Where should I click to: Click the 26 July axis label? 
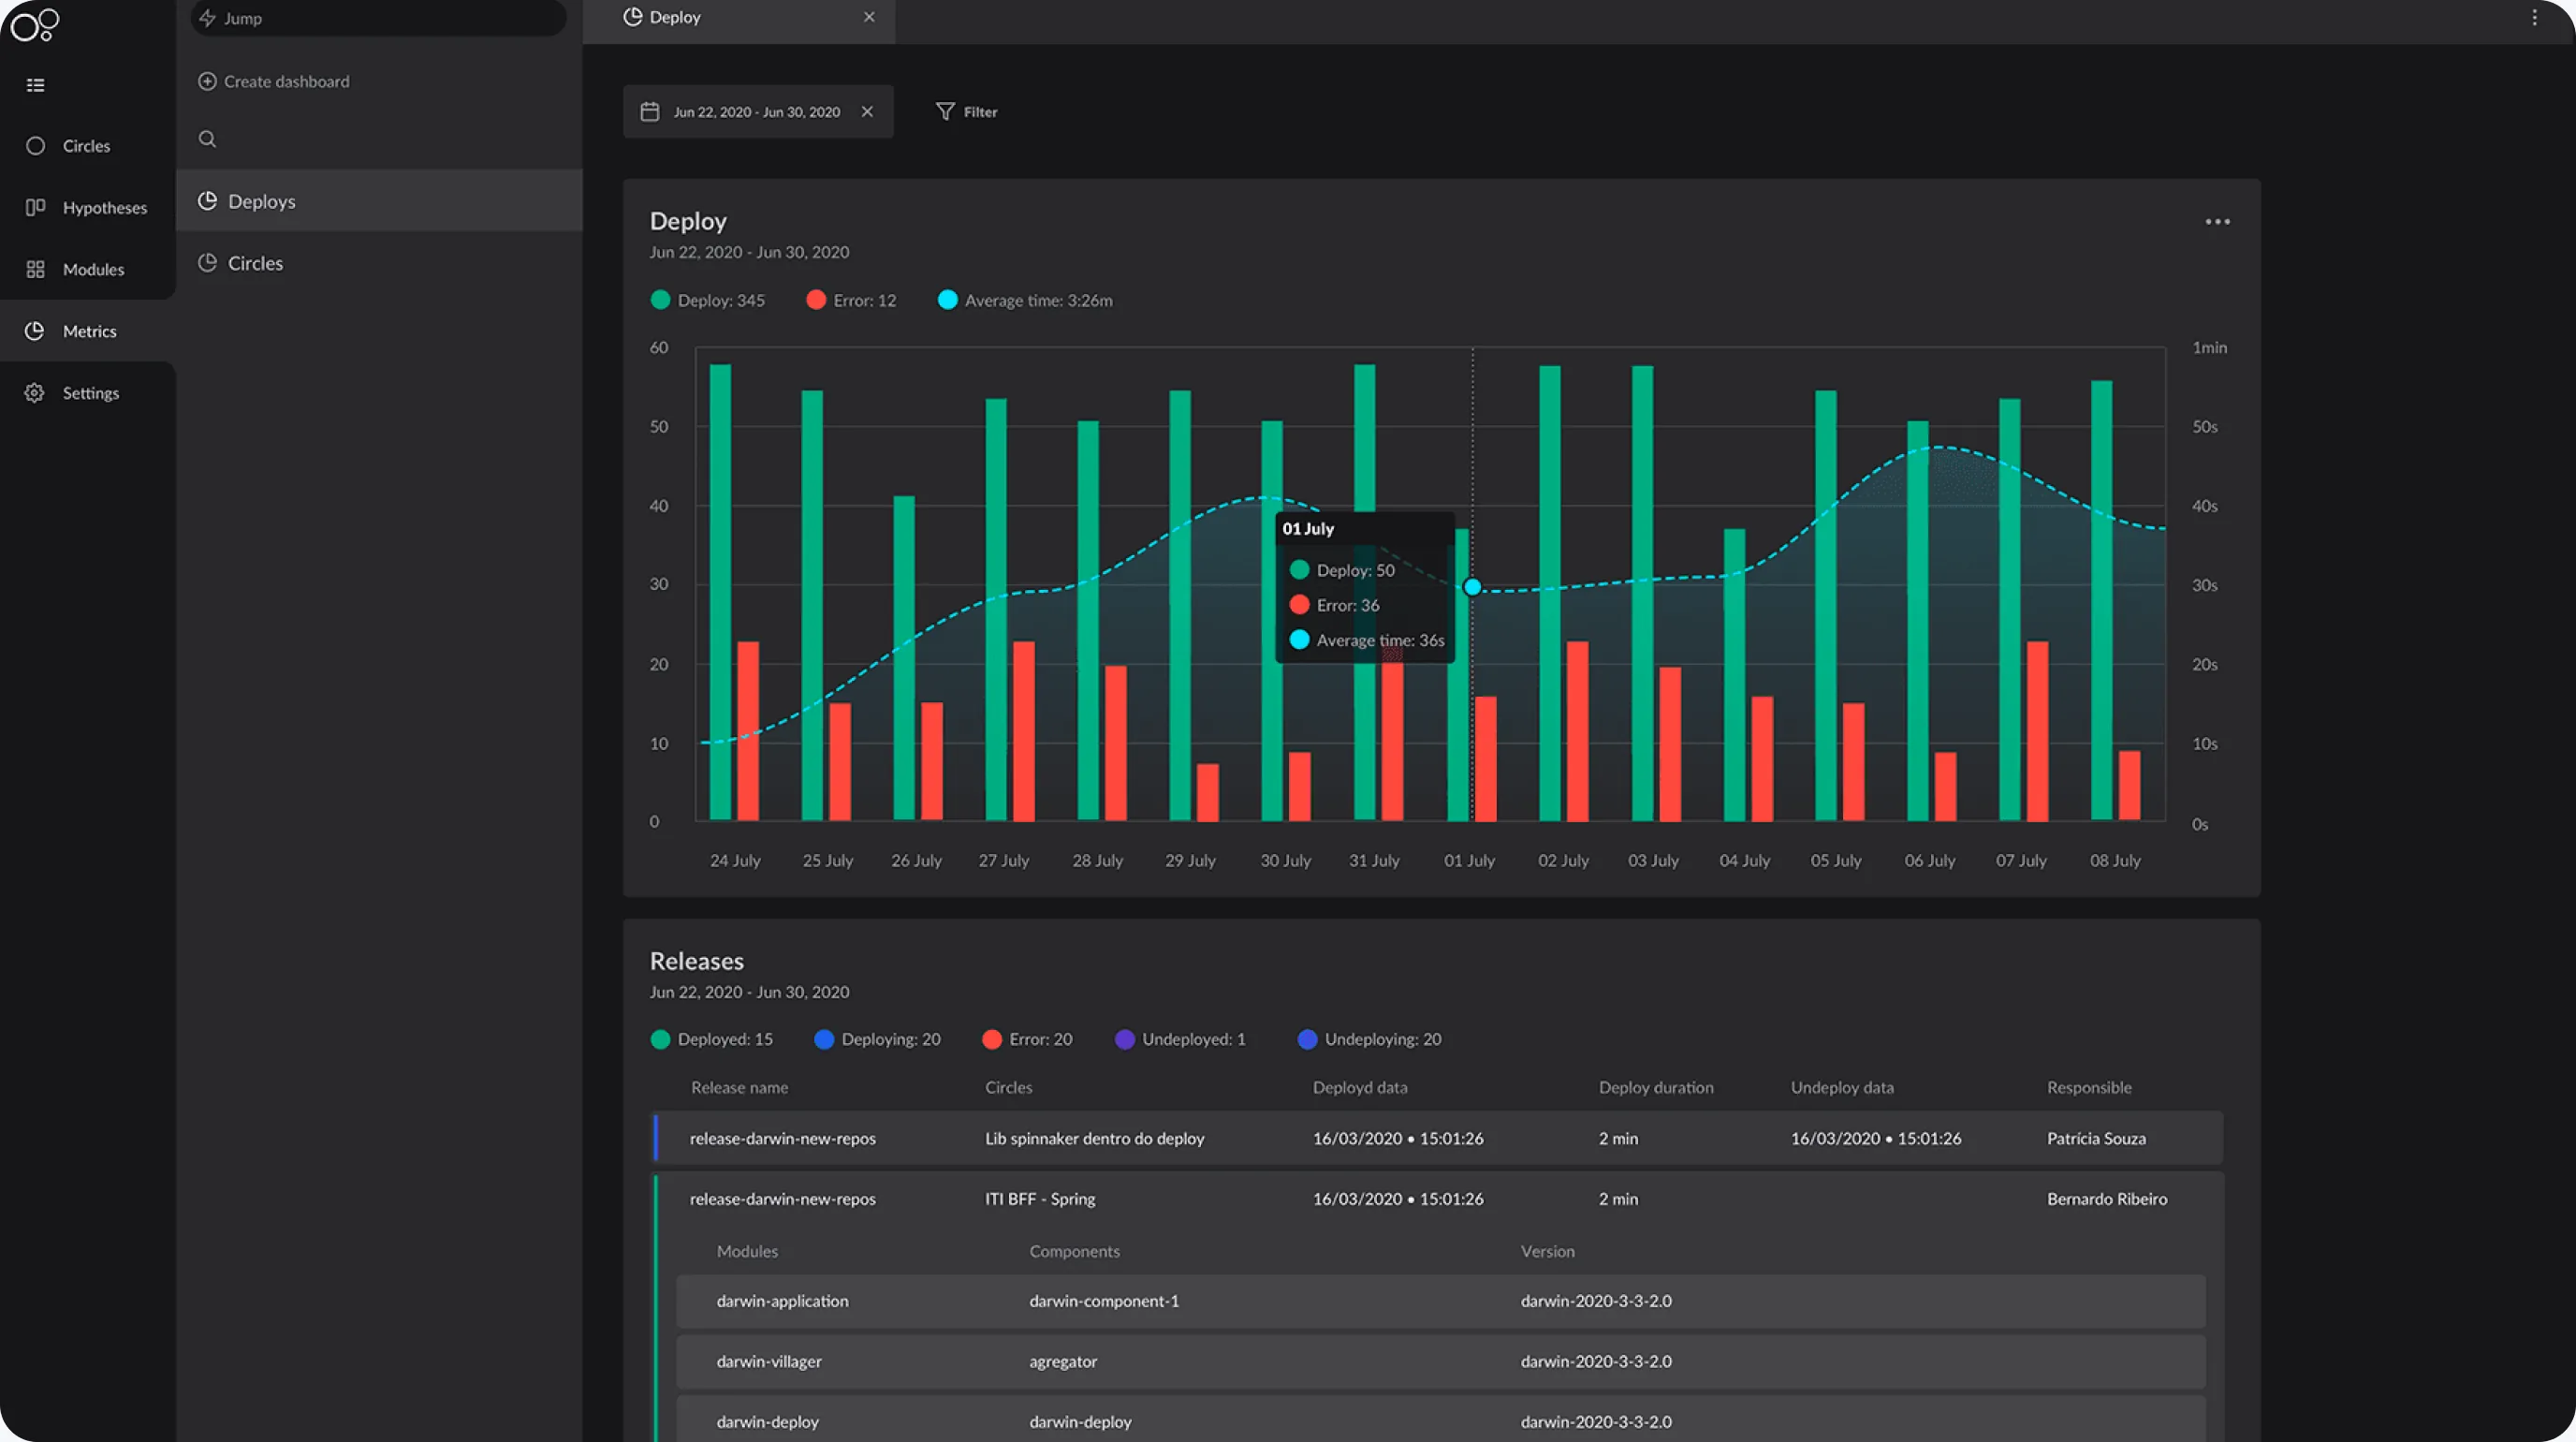point(916,861)
